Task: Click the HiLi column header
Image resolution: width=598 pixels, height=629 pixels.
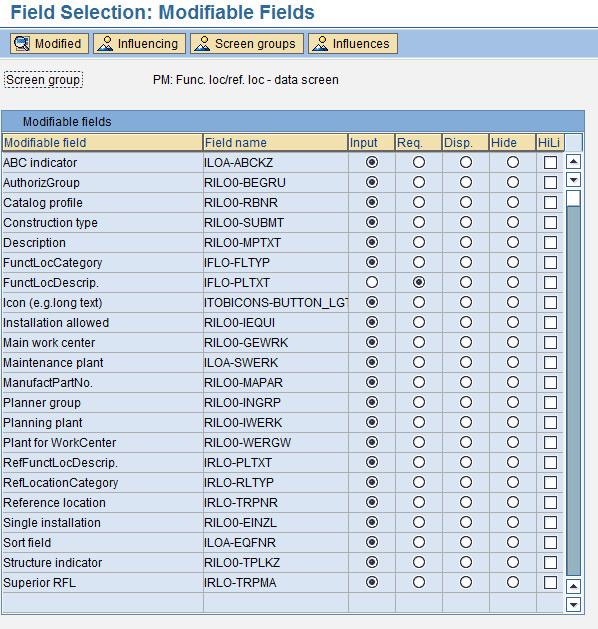Action: coord(550,142)
